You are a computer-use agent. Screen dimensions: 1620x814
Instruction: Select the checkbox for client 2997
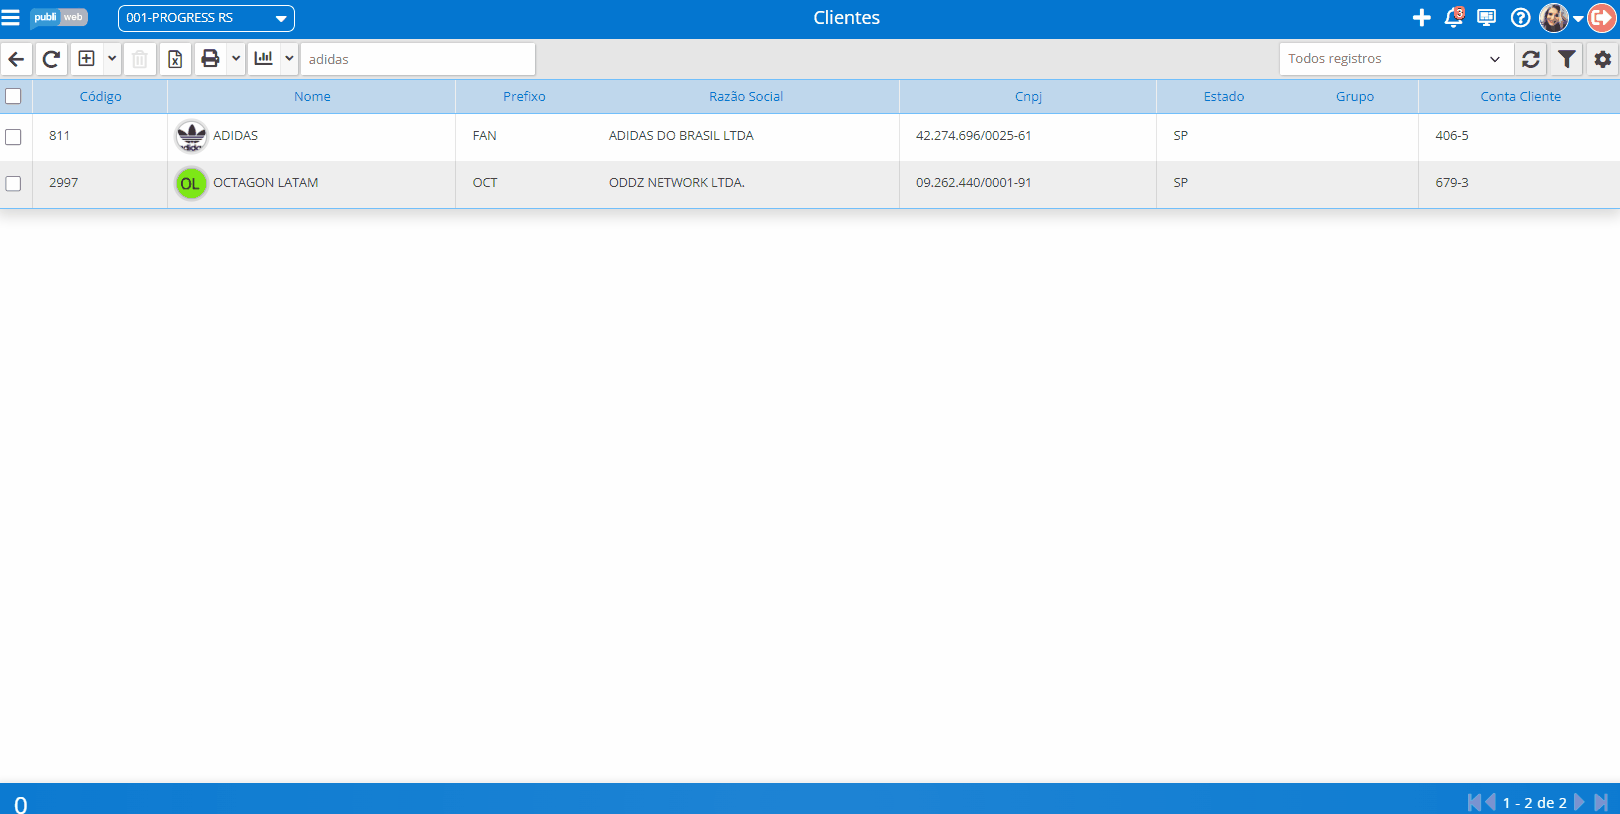pos(13,183)
